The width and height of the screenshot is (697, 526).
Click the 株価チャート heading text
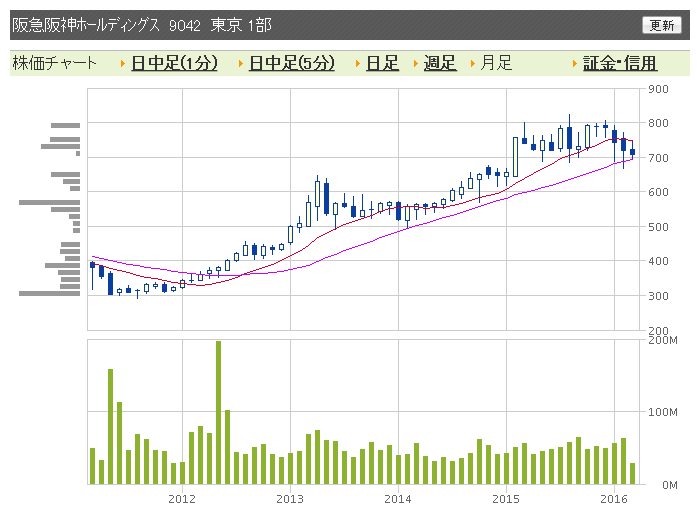(x=54, y=63)
